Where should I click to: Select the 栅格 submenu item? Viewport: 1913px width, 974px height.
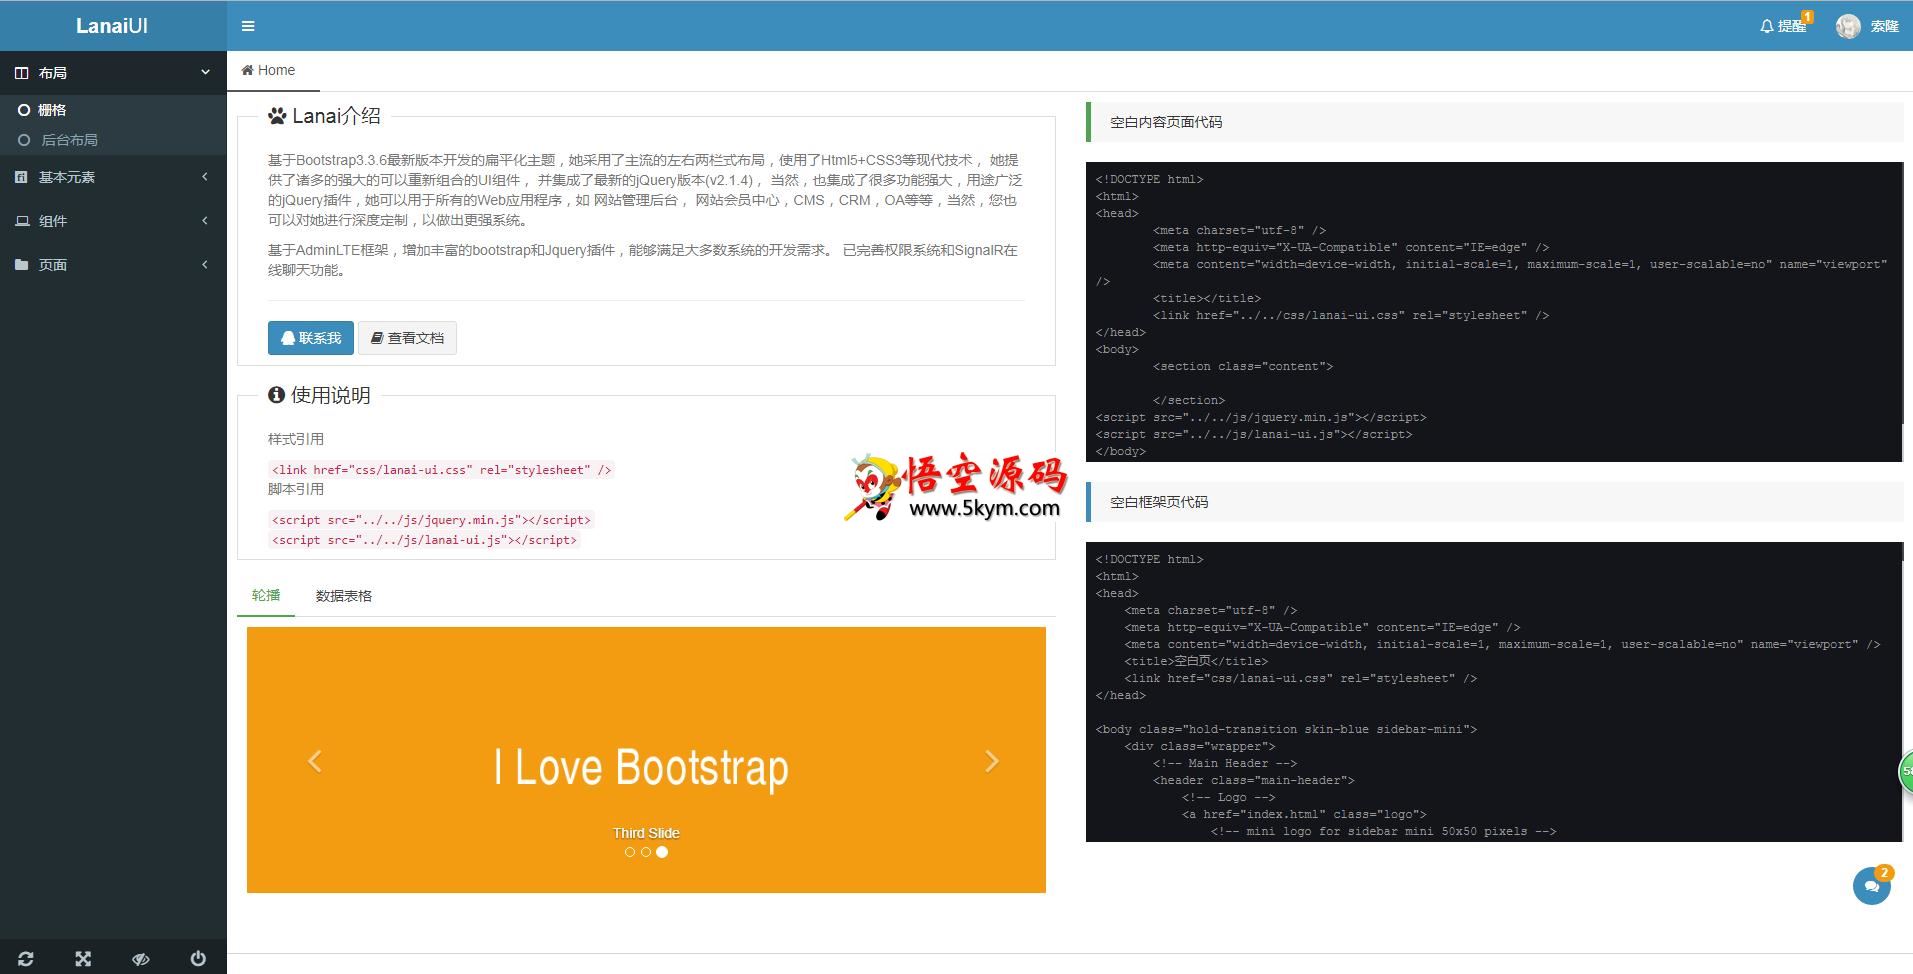(113, 110)
